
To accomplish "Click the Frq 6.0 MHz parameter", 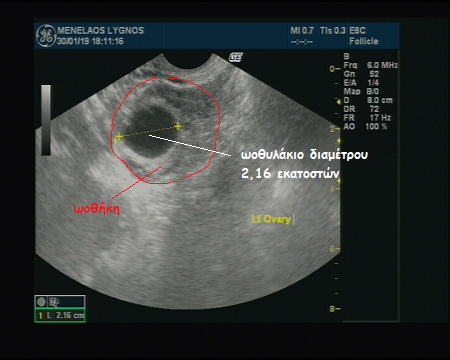I will pos(371,65).
